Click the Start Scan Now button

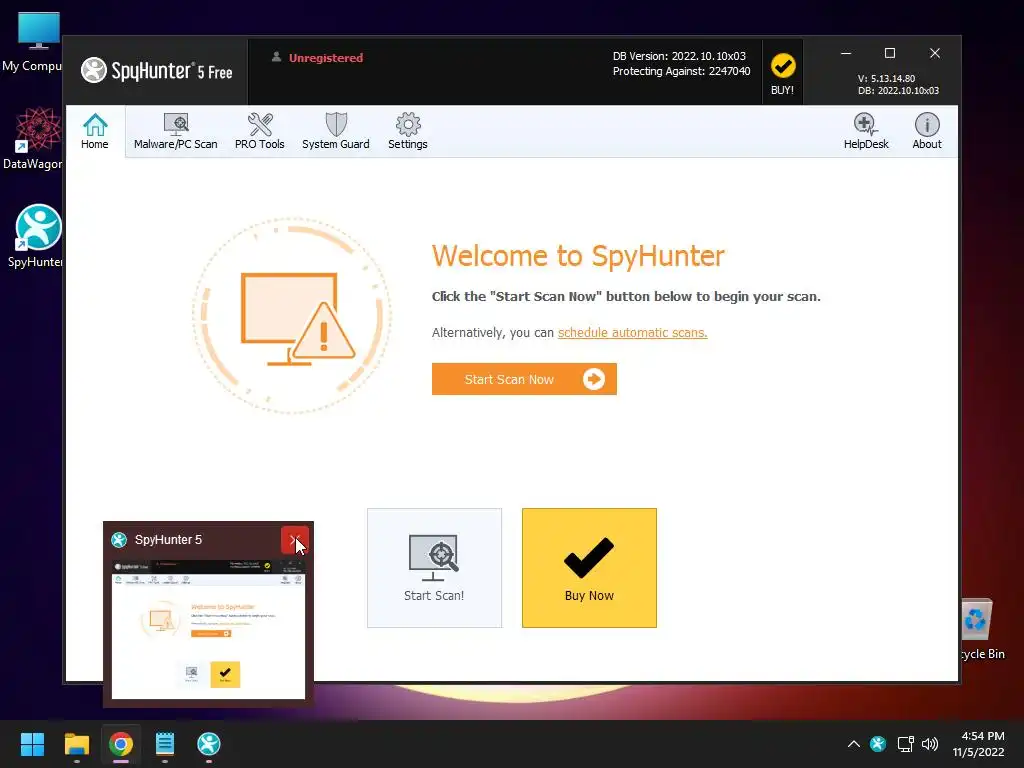[524, 379]
